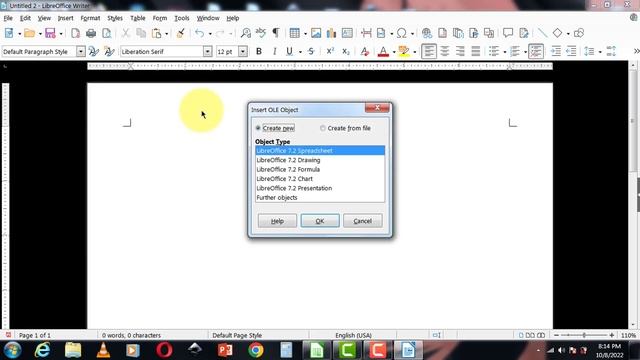640x360 pixels.
Task: Click the Insert Comment icon
Action: pyautogui.click(x=508, y=33)
